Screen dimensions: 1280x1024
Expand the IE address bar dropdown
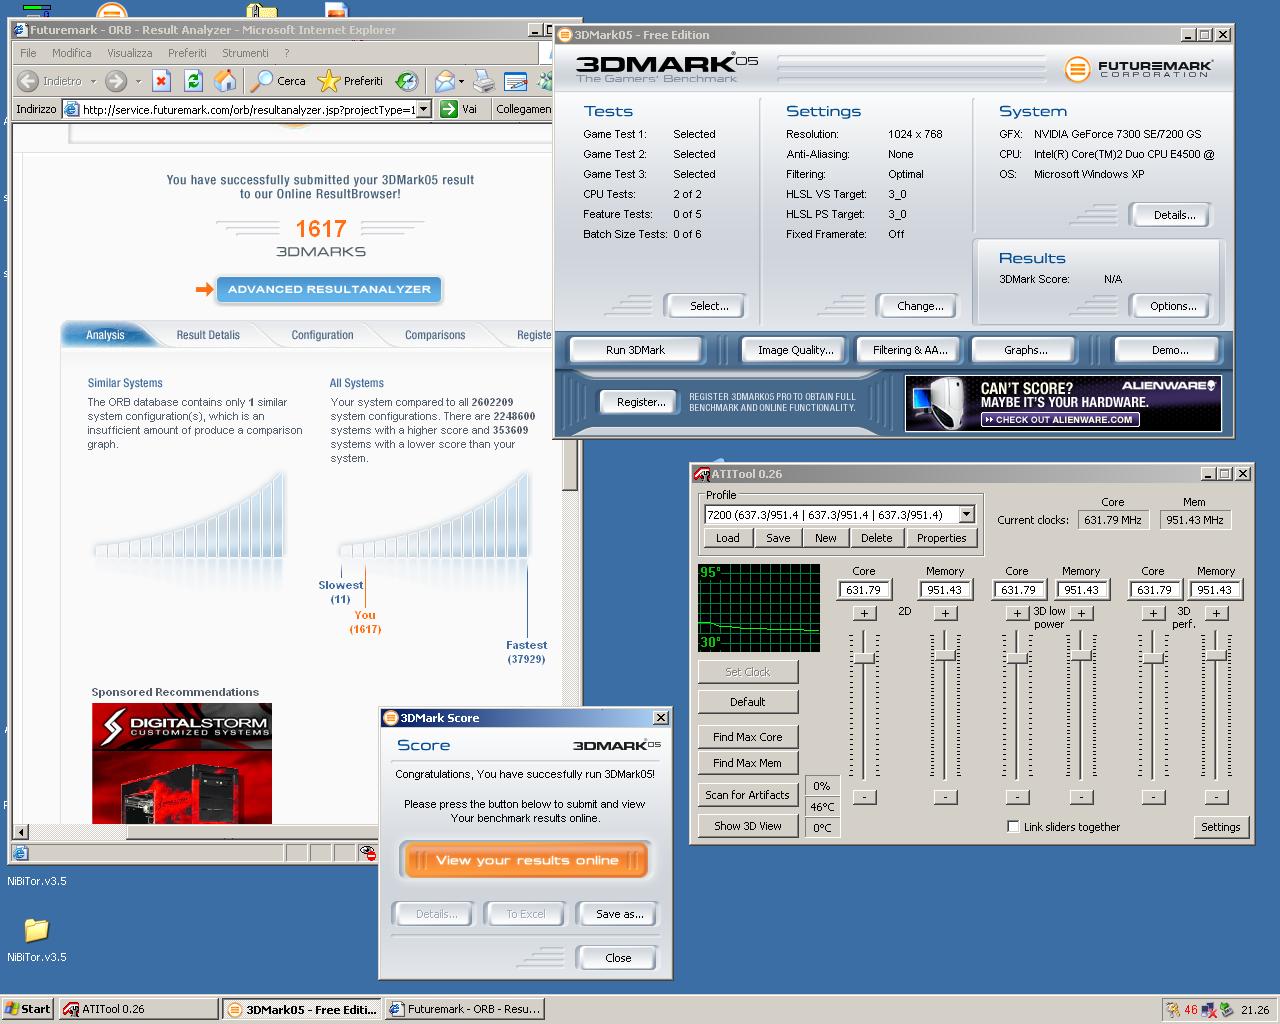(x=423, y=109)
